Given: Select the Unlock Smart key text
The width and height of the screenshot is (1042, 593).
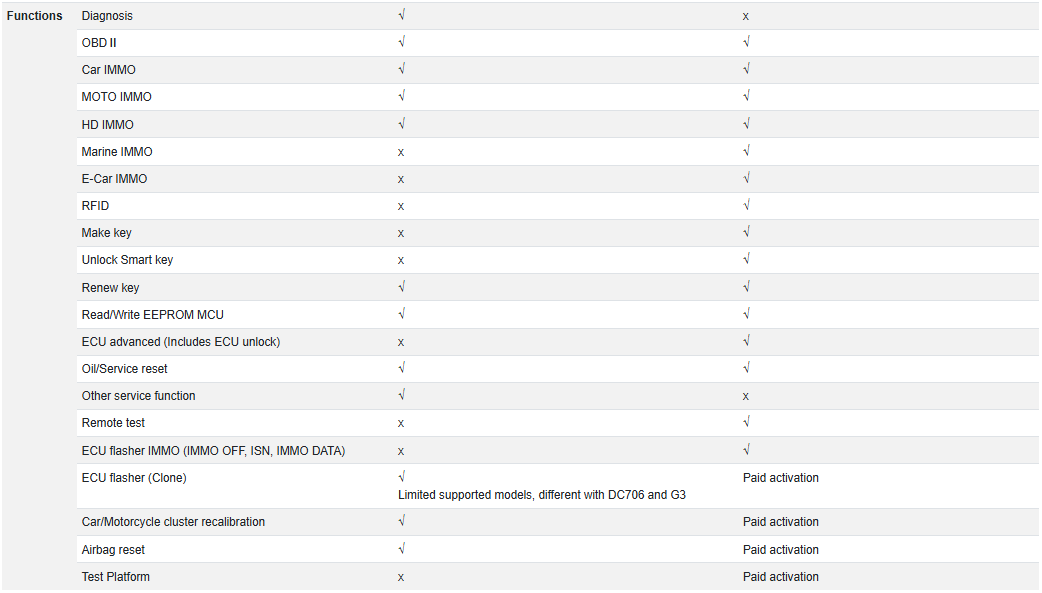Looking at the screenshot, I should (x=127, y=260).
